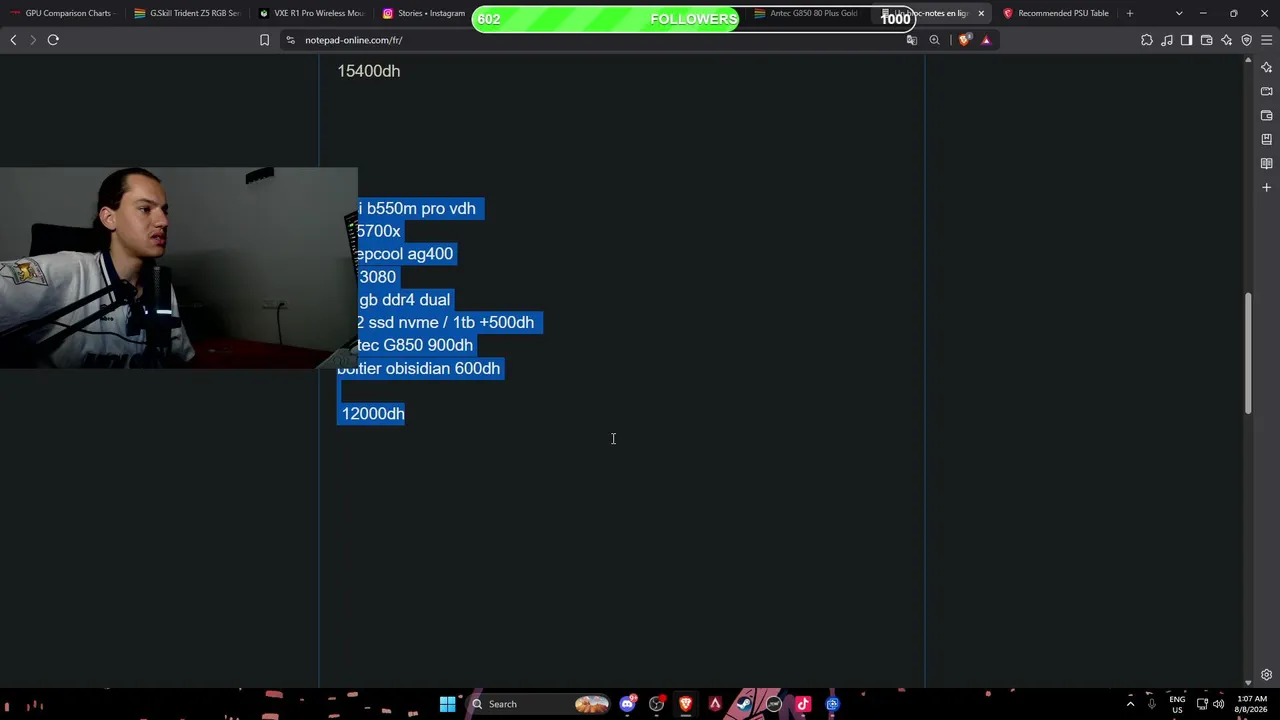Switch to VXE R1 Pro Wireless Mouse tab

pos(311,13)
